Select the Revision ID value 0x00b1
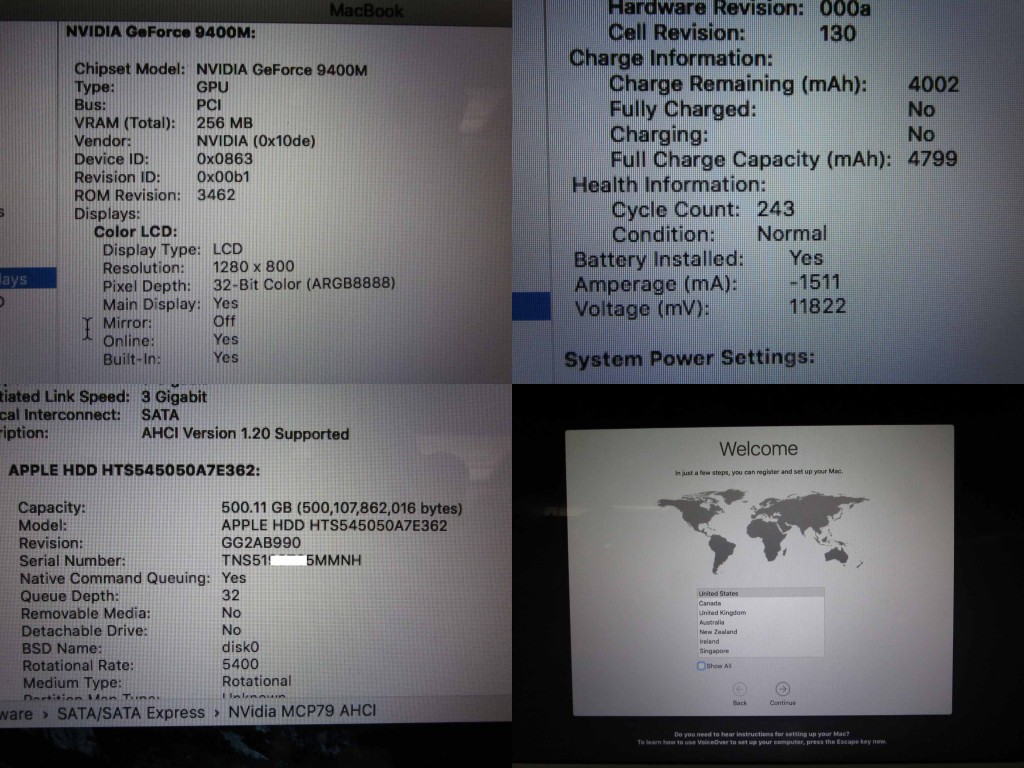This screenshot has height=768, width=1024. pos(223,177)
